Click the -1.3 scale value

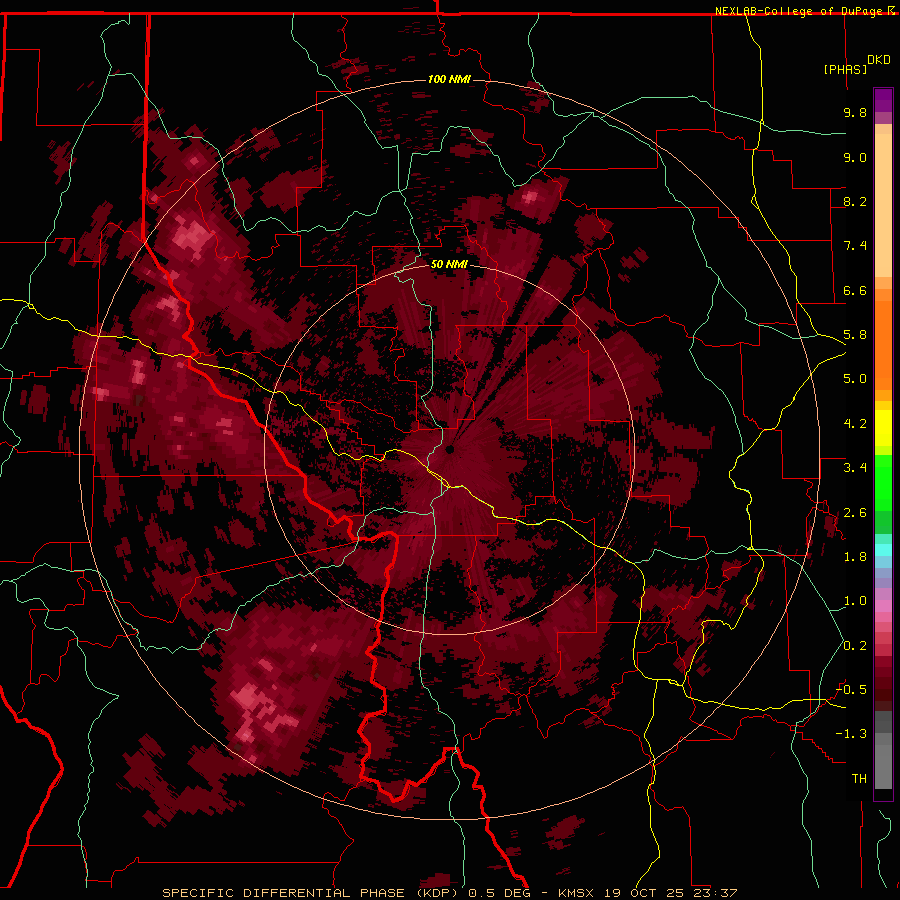point(851,734)
